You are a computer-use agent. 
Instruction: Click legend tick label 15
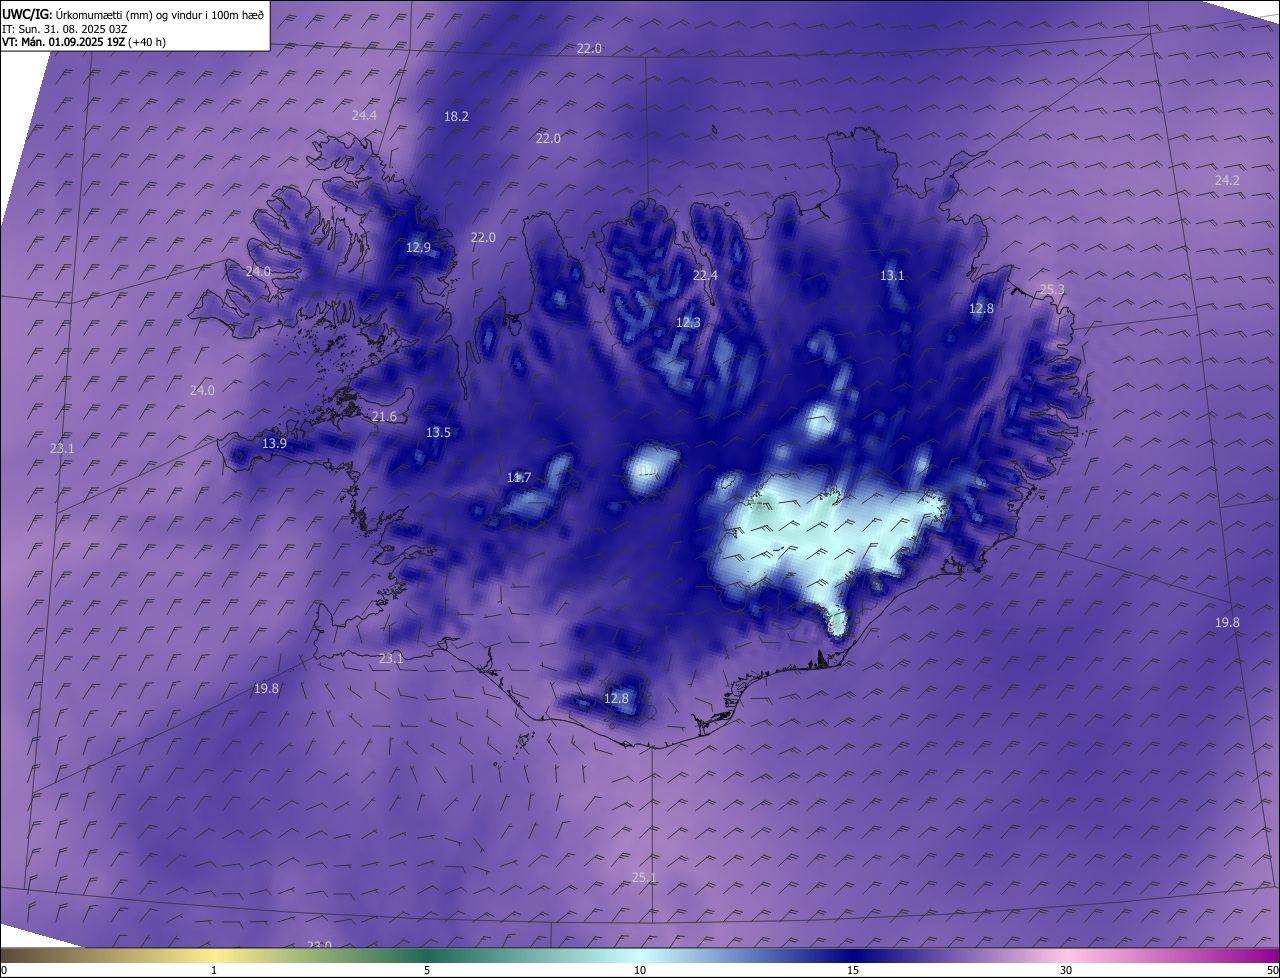[x=853, y=970]
